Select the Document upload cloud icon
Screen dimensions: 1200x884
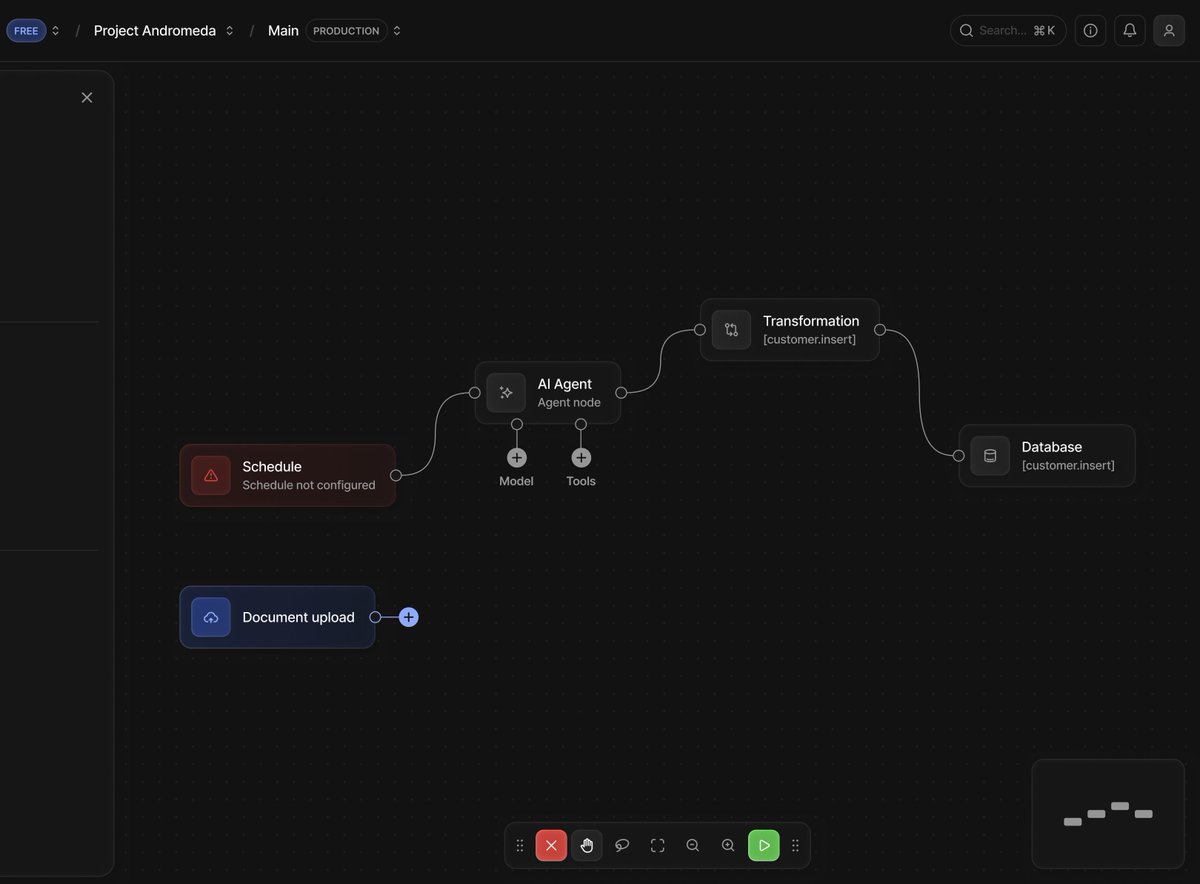(x=211, y=617)
